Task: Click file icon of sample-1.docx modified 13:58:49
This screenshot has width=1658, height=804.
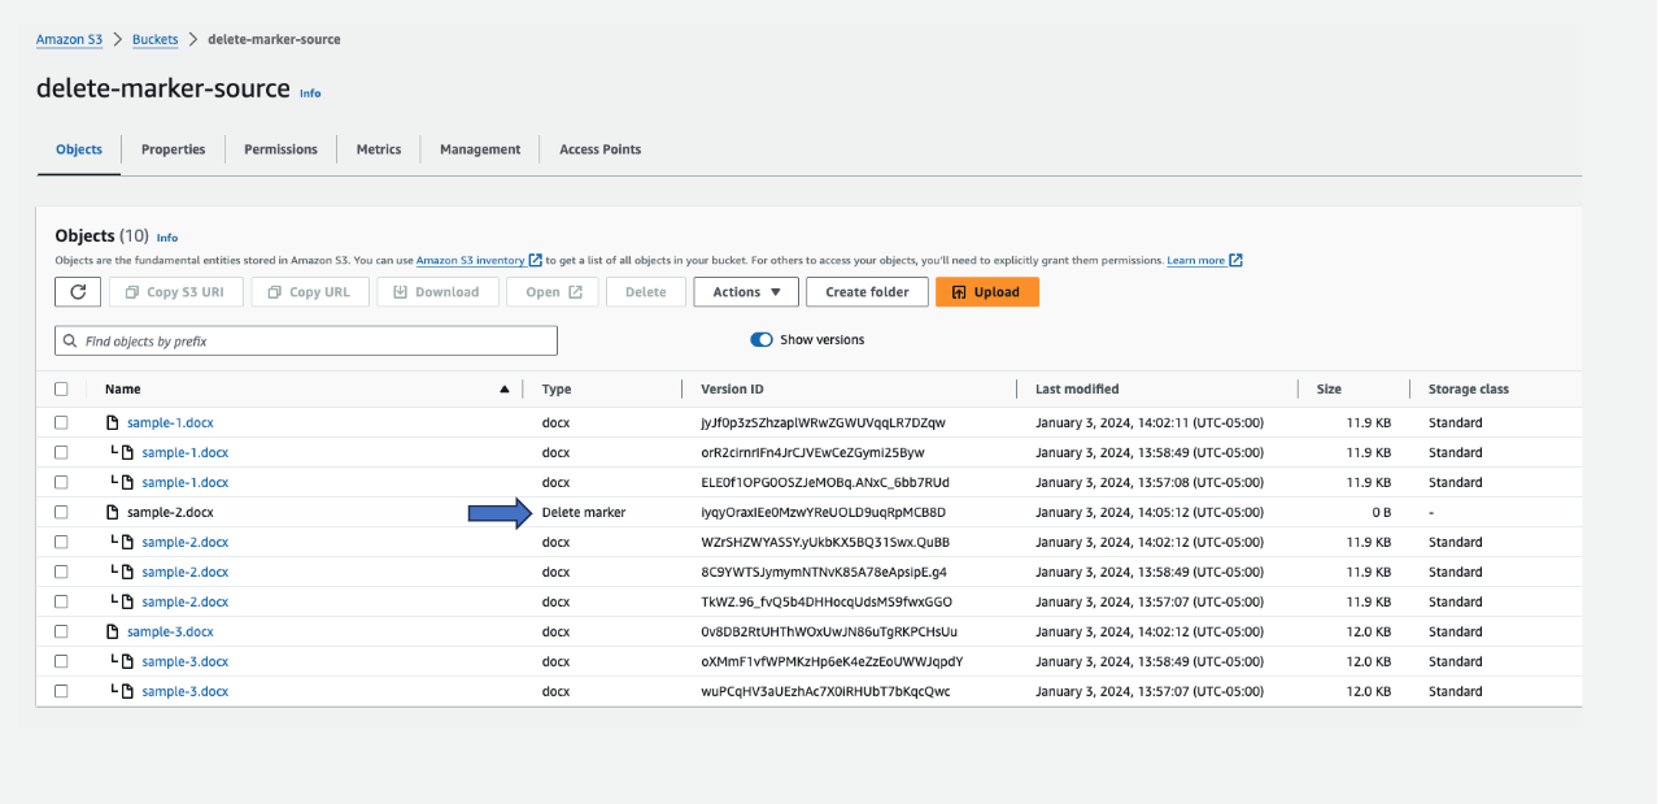Action: [x=127, y=453]
